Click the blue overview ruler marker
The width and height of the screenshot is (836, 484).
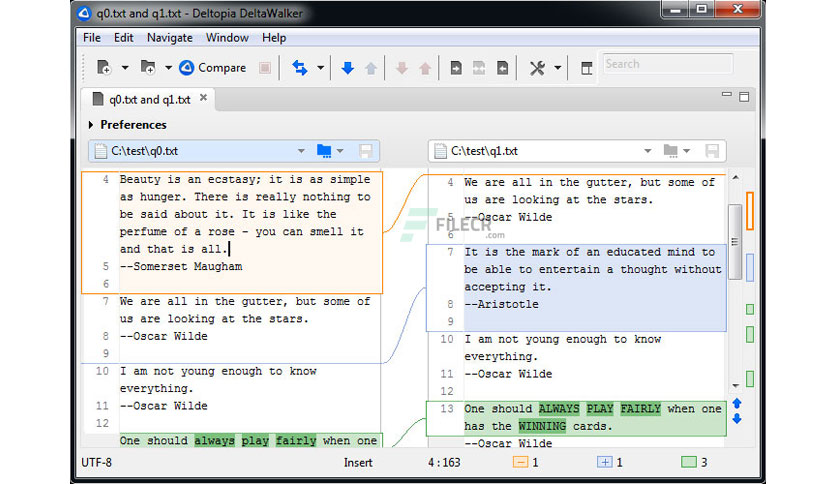coord(750,267)
